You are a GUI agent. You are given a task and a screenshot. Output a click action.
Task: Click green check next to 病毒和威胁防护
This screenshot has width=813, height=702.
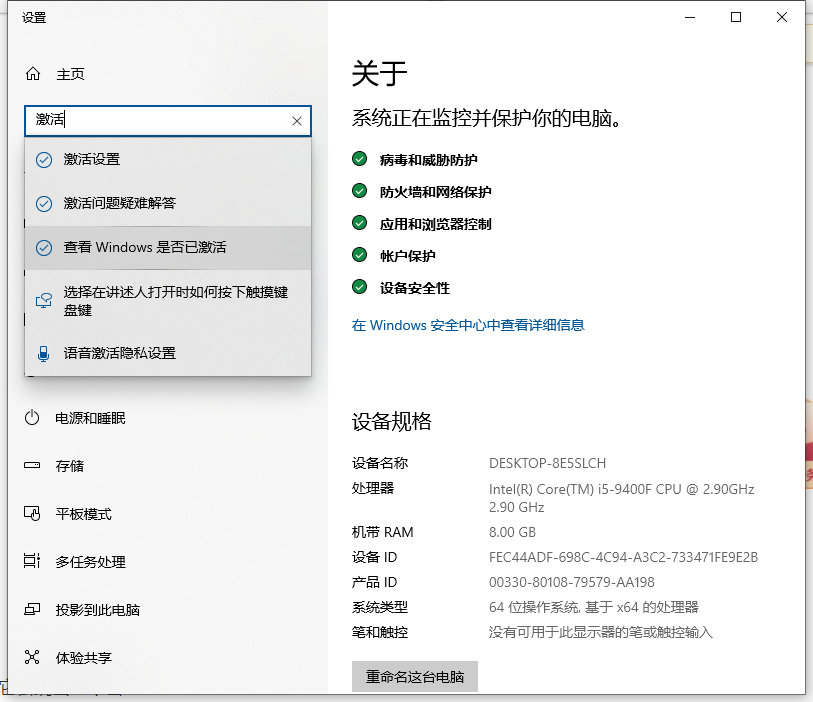click(x=360, y=160)
